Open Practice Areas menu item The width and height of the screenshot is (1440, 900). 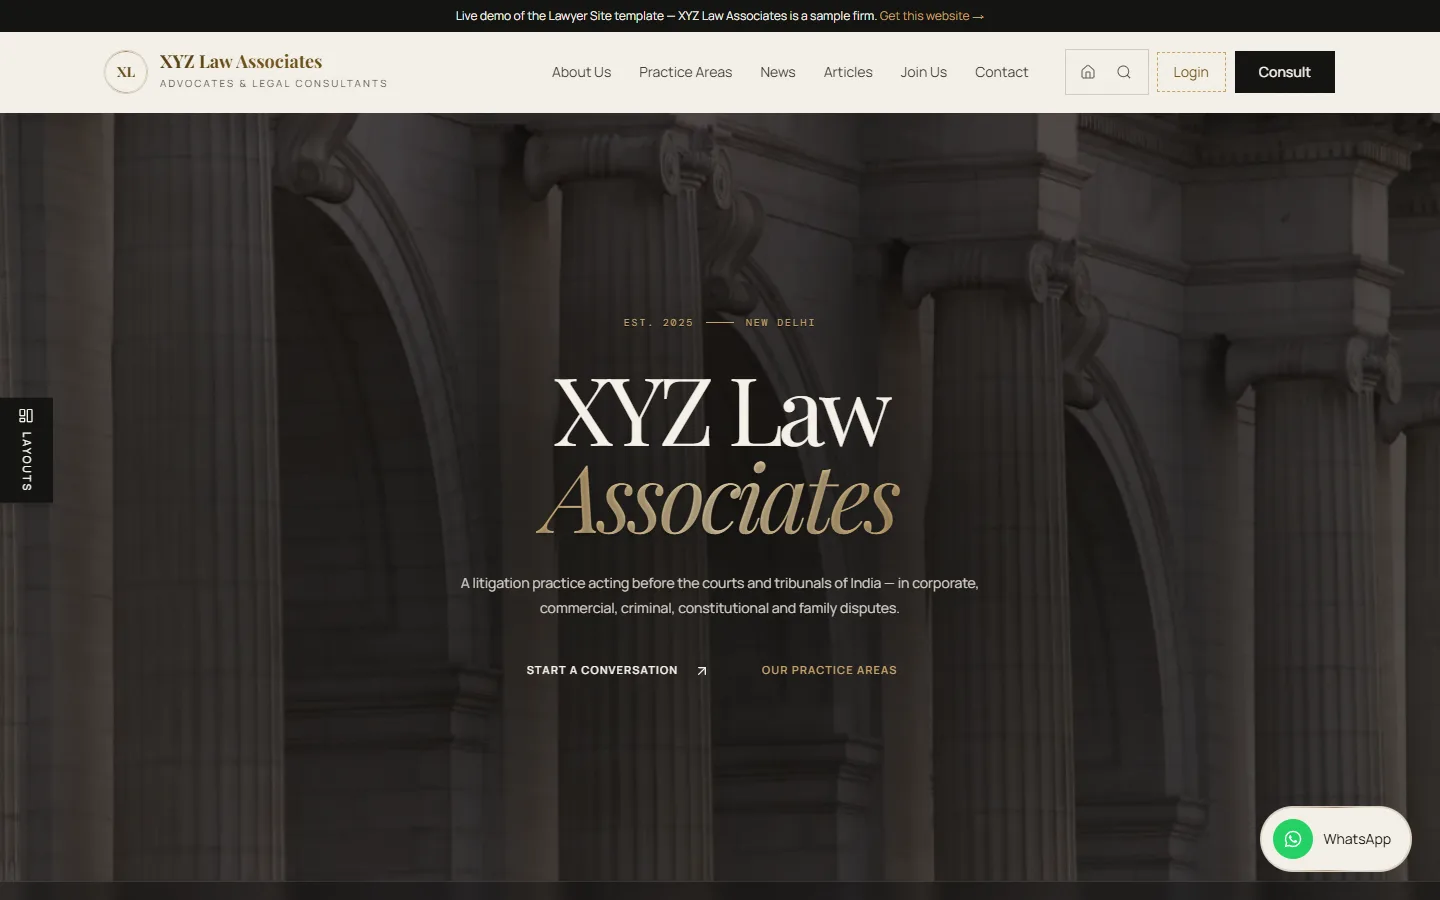pos(685,72)
